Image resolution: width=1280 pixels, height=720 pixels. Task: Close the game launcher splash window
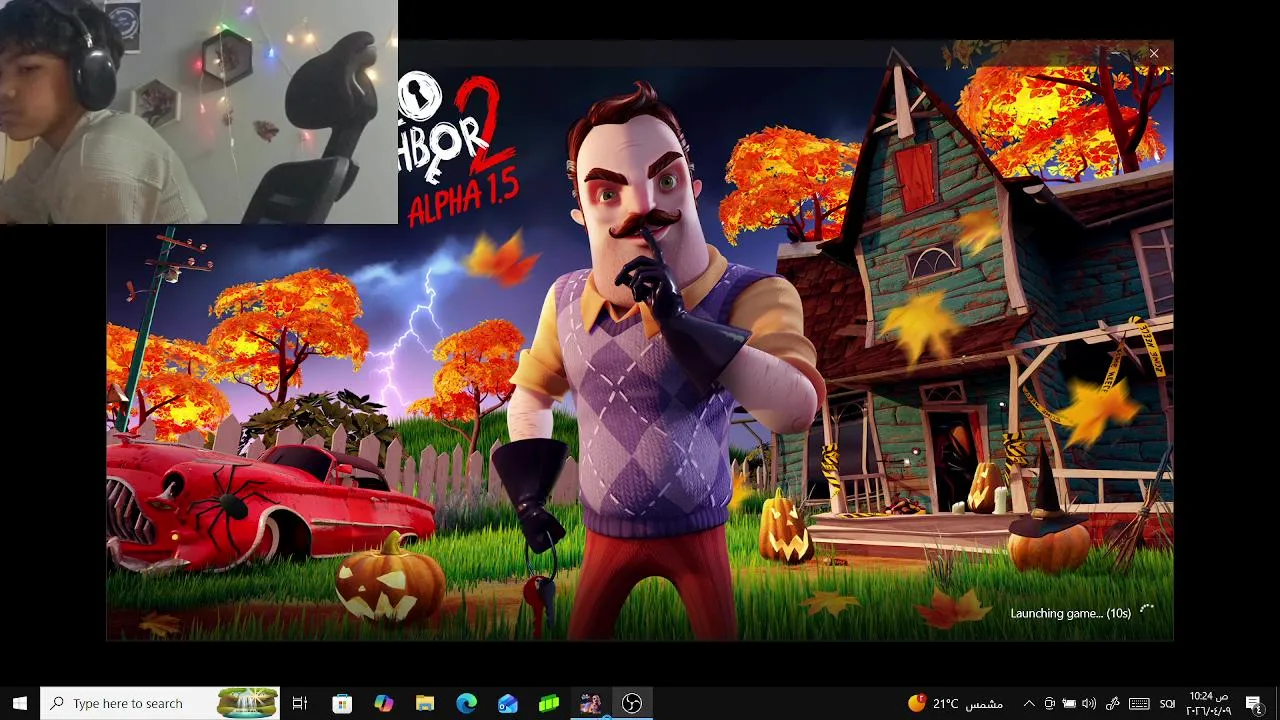tap(1154, 53)
